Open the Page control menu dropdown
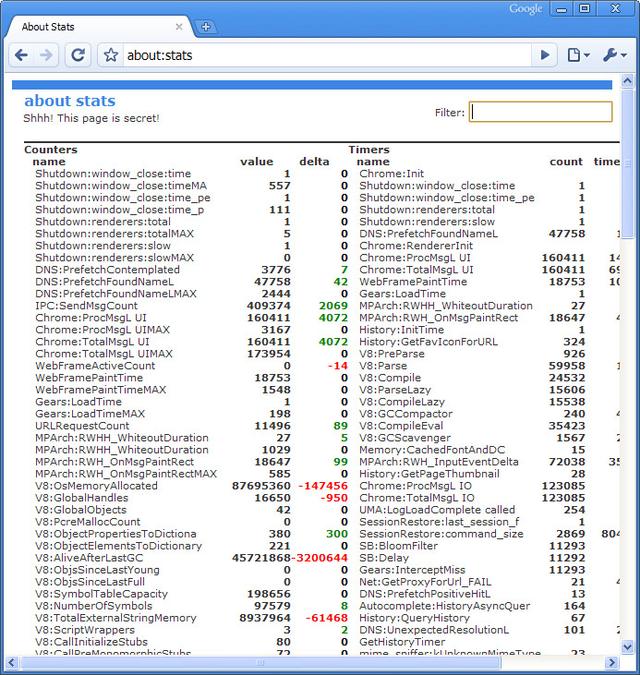This screenshot has width=640, height=675. click(579, 55)
